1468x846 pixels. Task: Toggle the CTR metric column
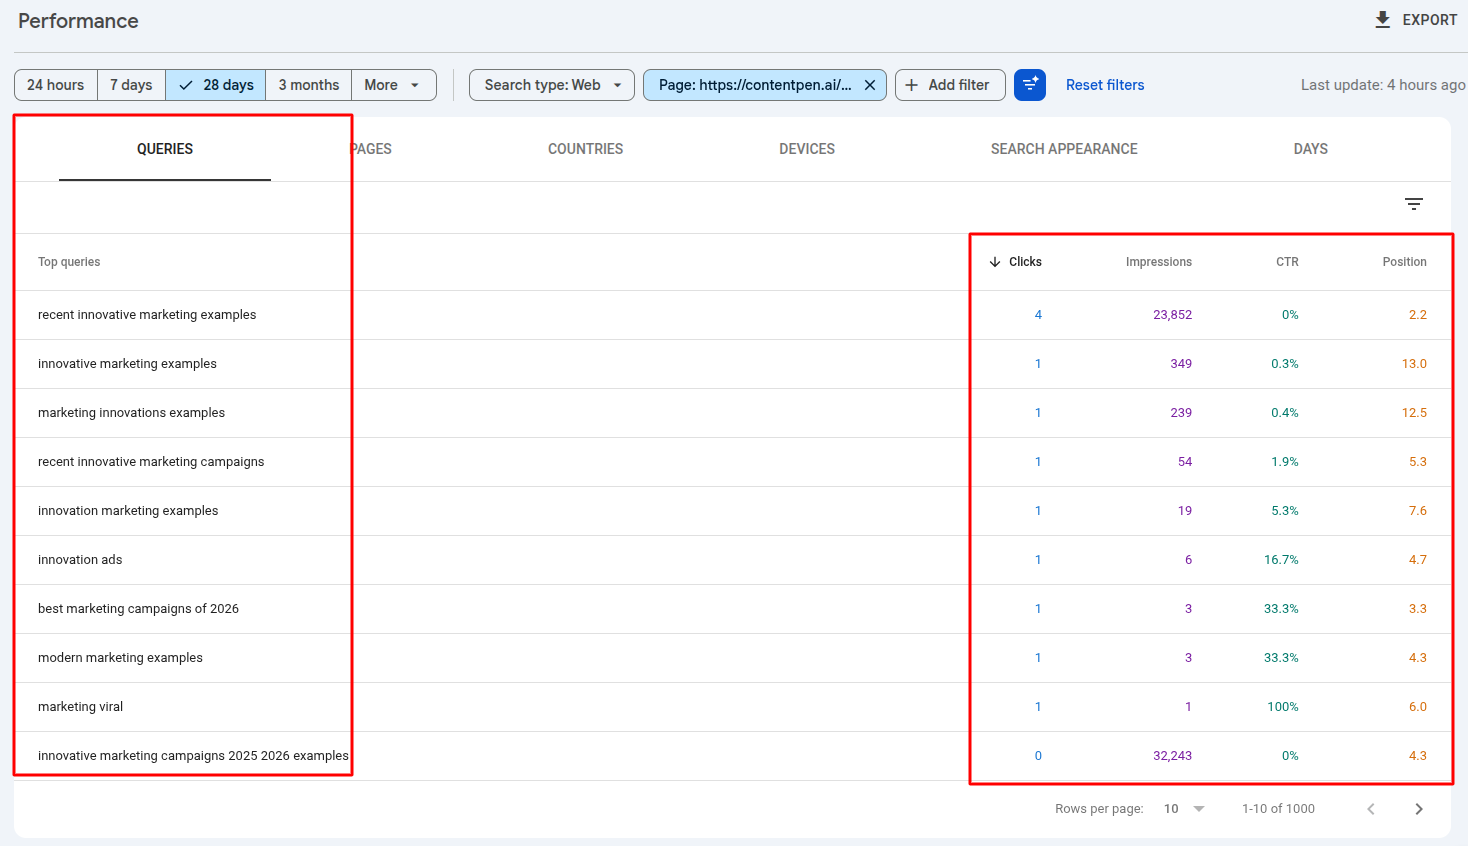(x=1287, y=261)
